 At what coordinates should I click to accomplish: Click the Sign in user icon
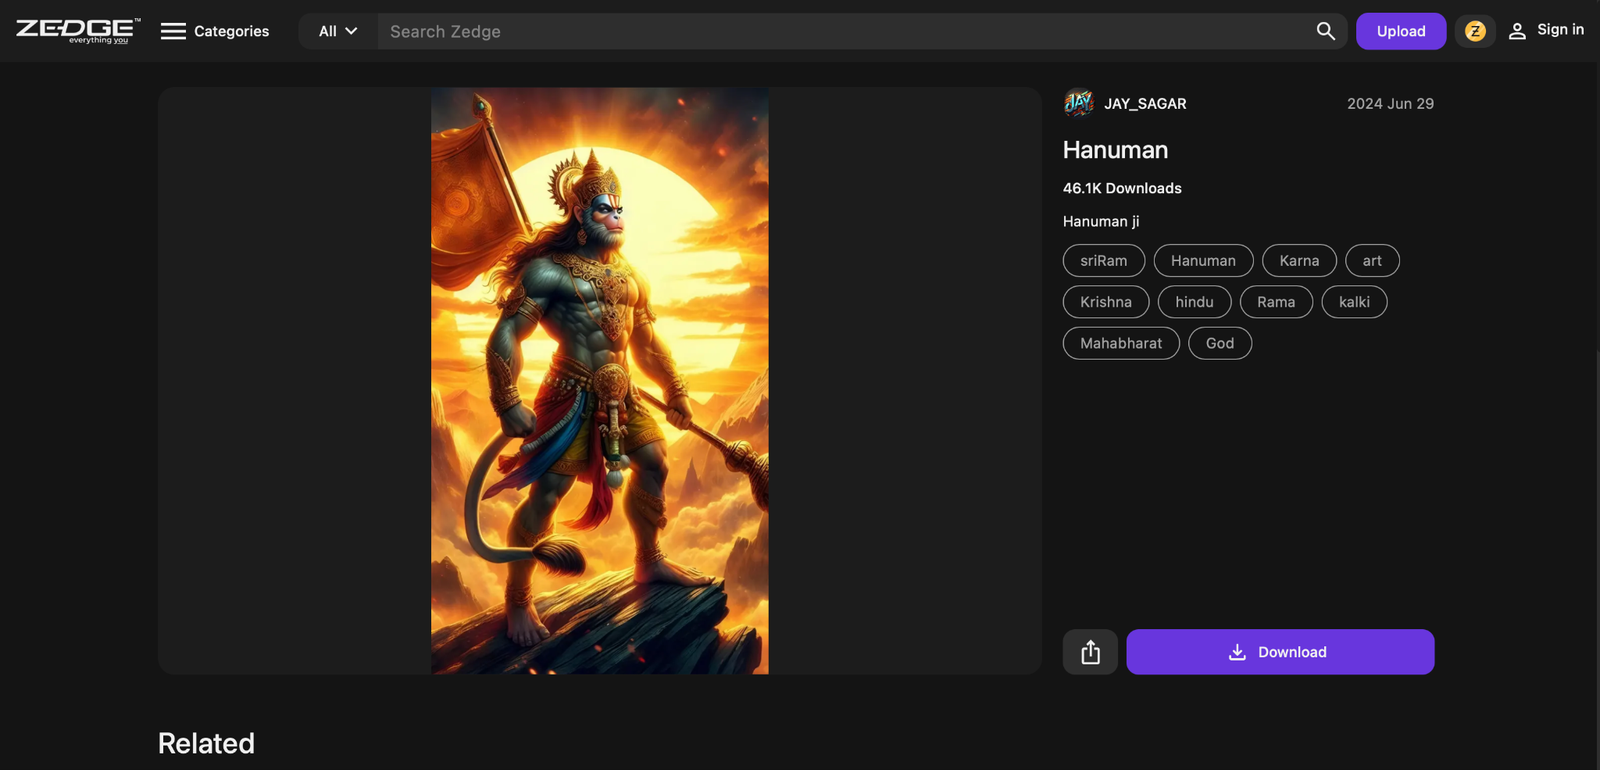tap(1517, 31)
